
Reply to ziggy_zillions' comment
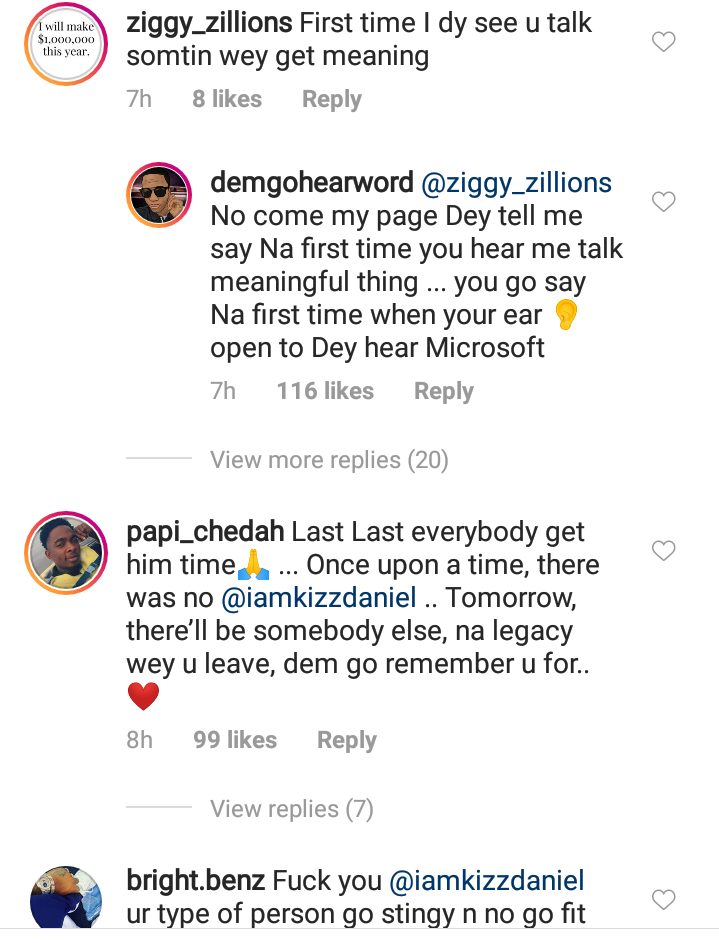click(x=332, y=99)
